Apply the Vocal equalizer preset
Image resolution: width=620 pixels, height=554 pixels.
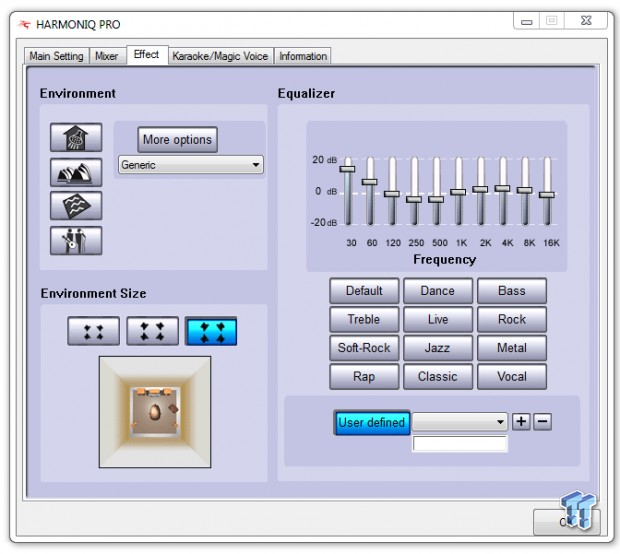coord(512,376)
